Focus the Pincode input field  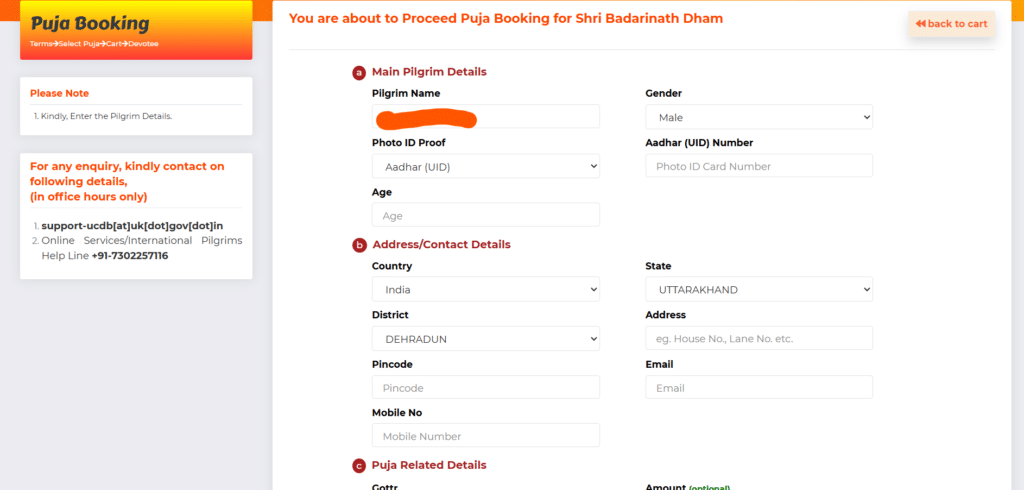486,387
